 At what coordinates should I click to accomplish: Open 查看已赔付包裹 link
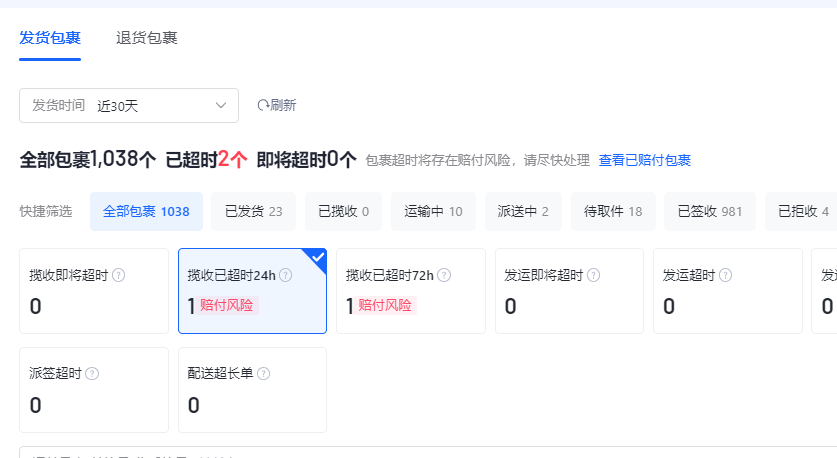645,160
